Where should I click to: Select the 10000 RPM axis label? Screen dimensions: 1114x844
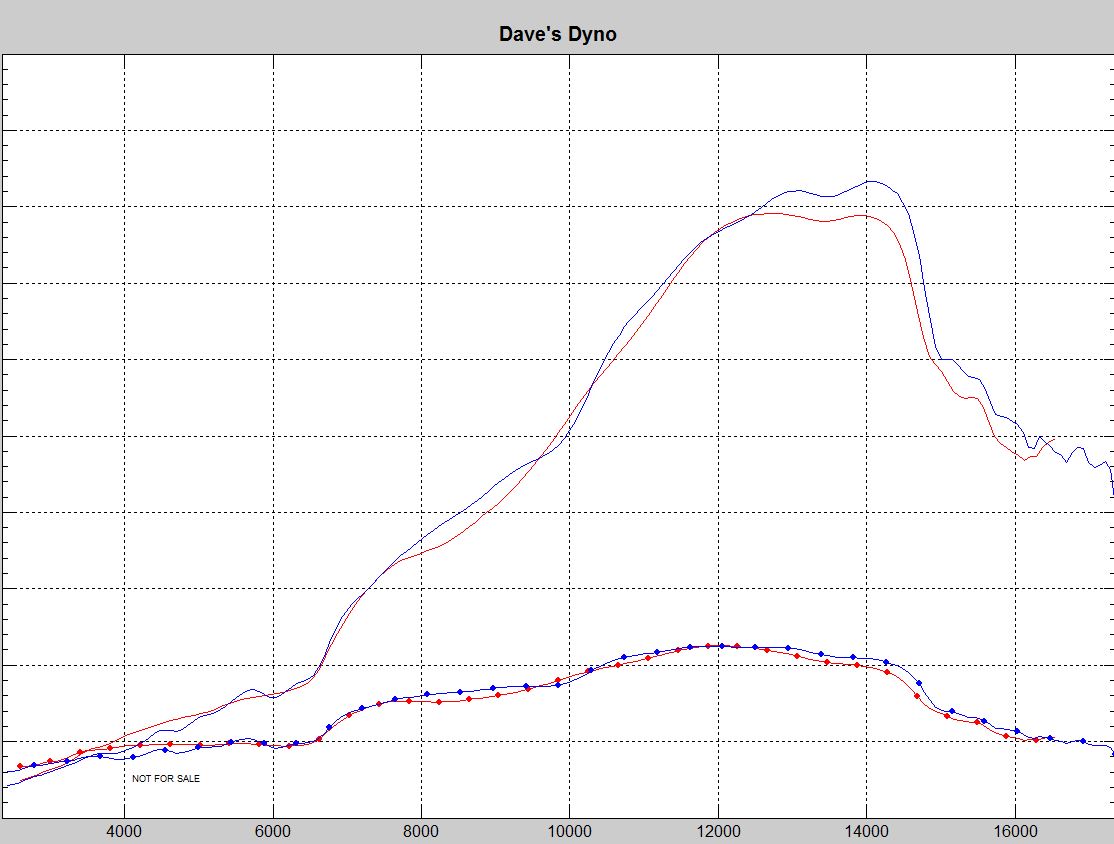pos(570,829)
